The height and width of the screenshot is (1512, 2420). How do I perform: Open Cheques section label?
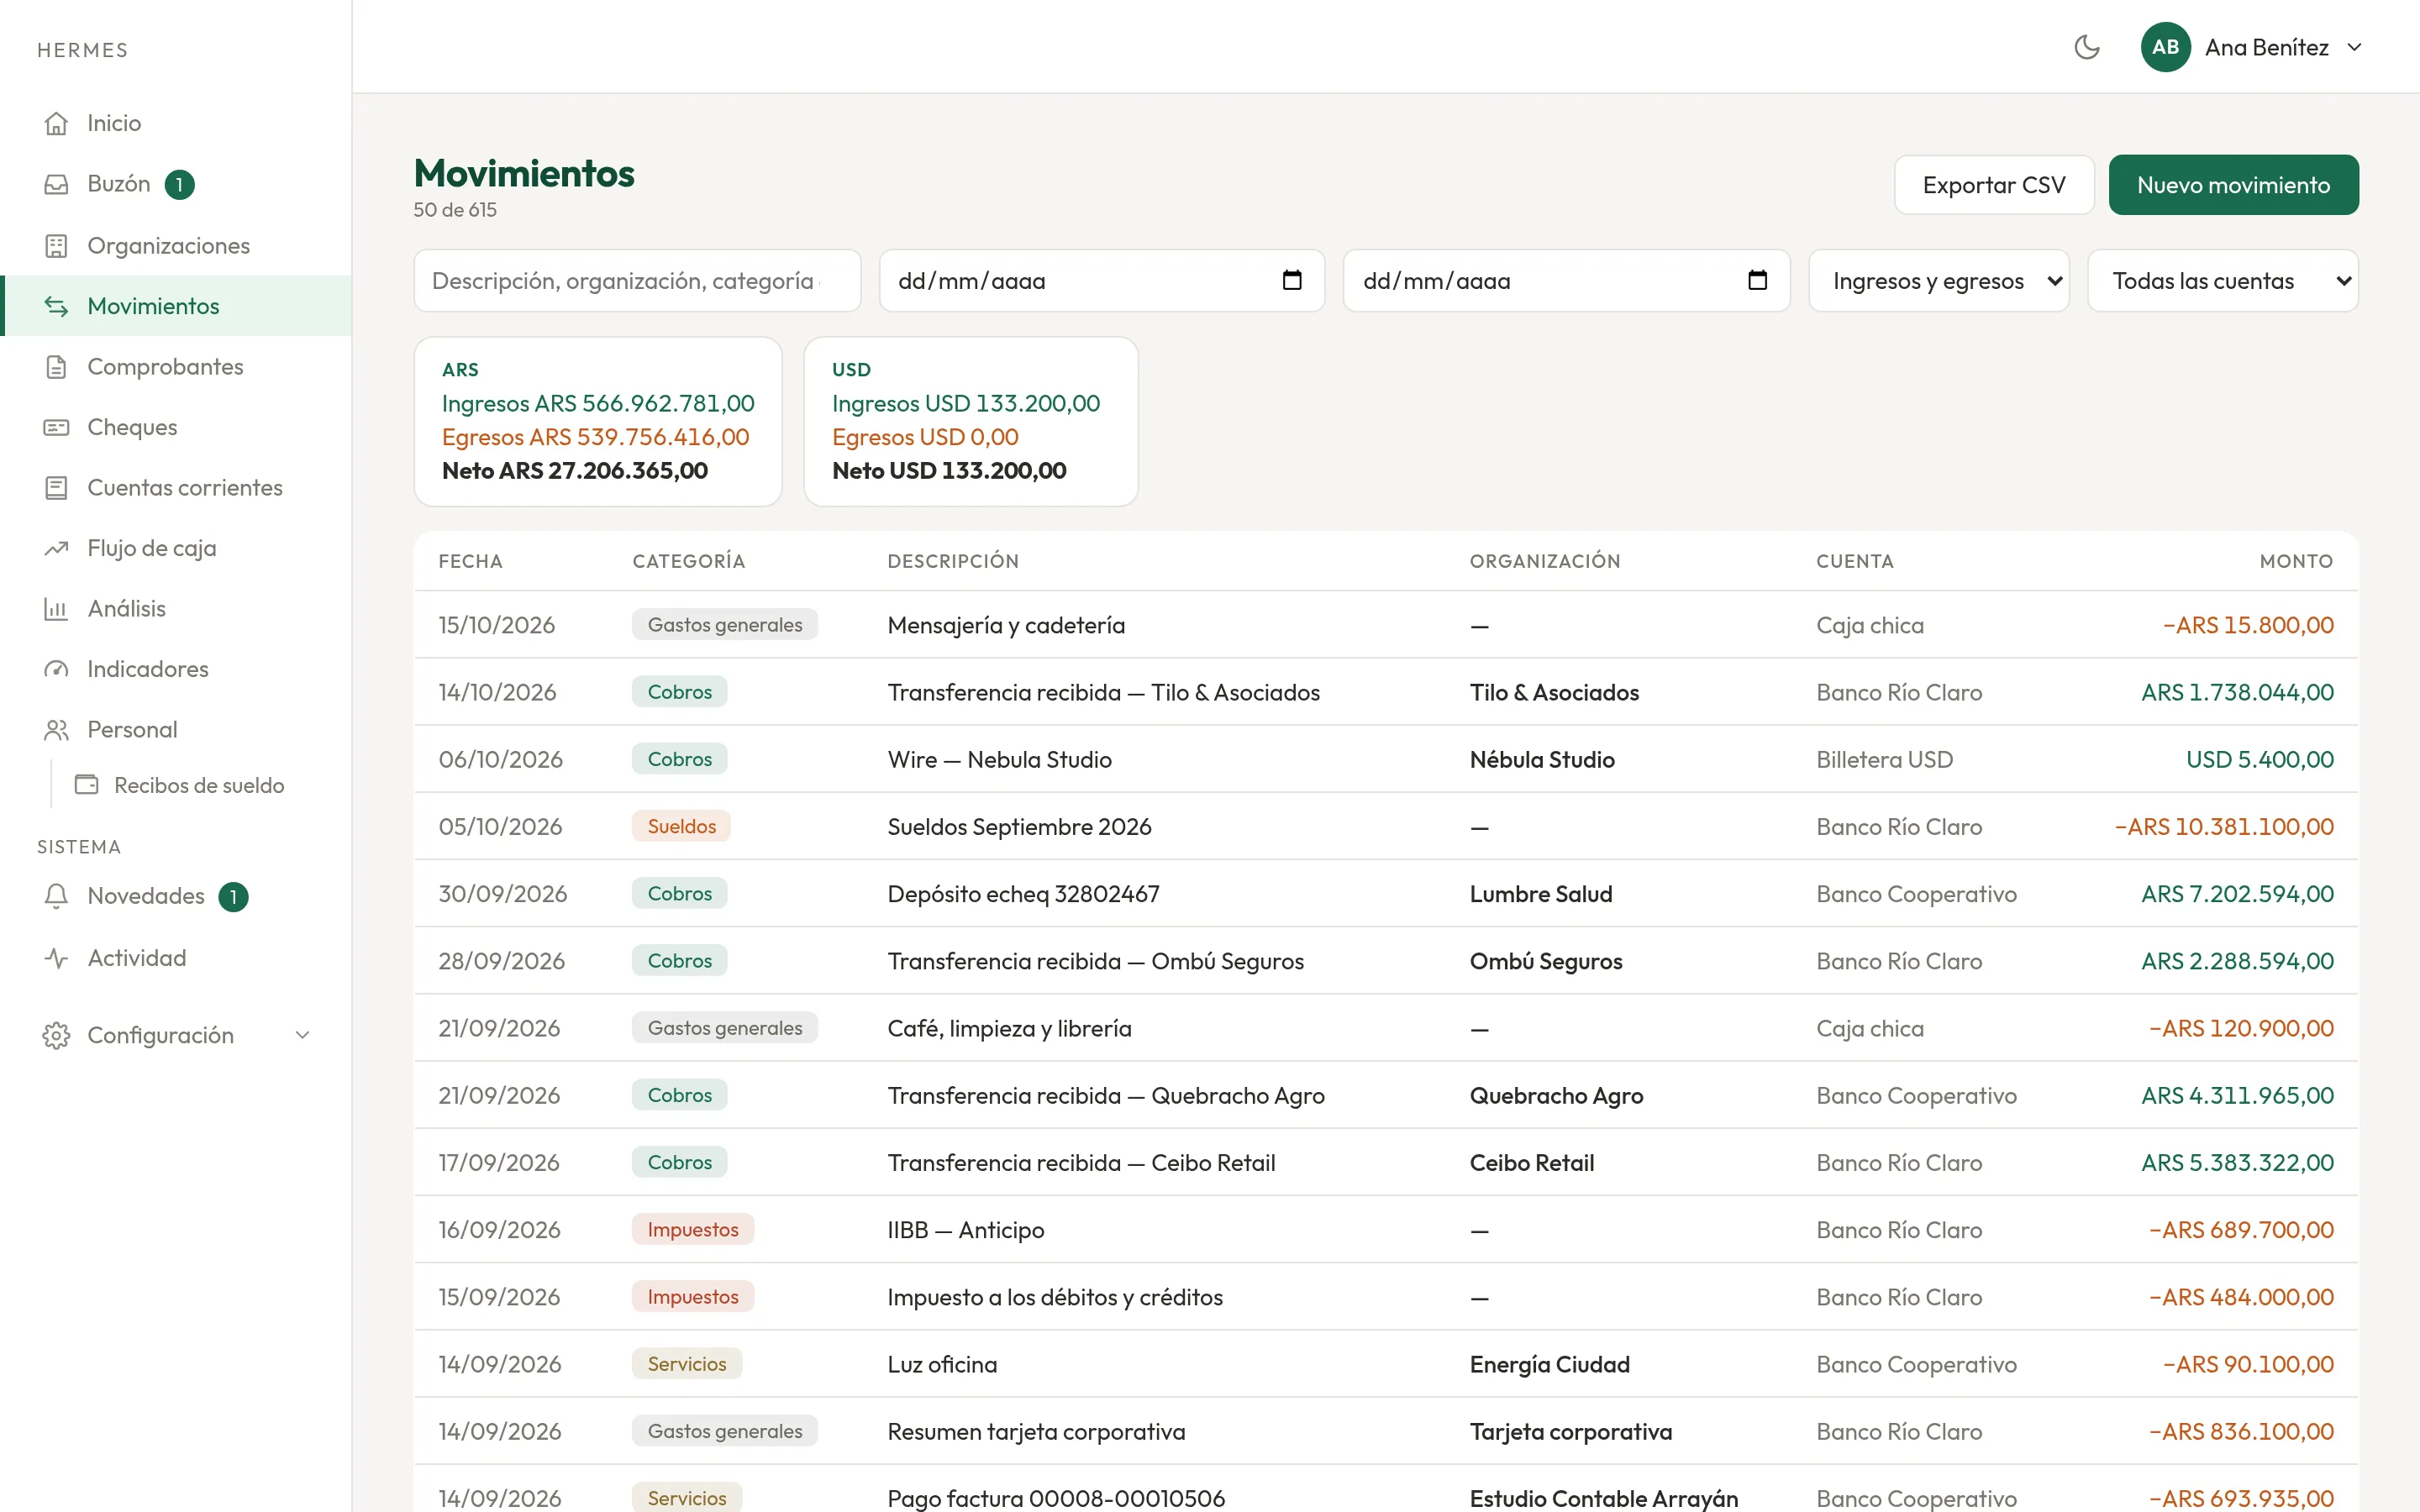(x=132, y=427)
